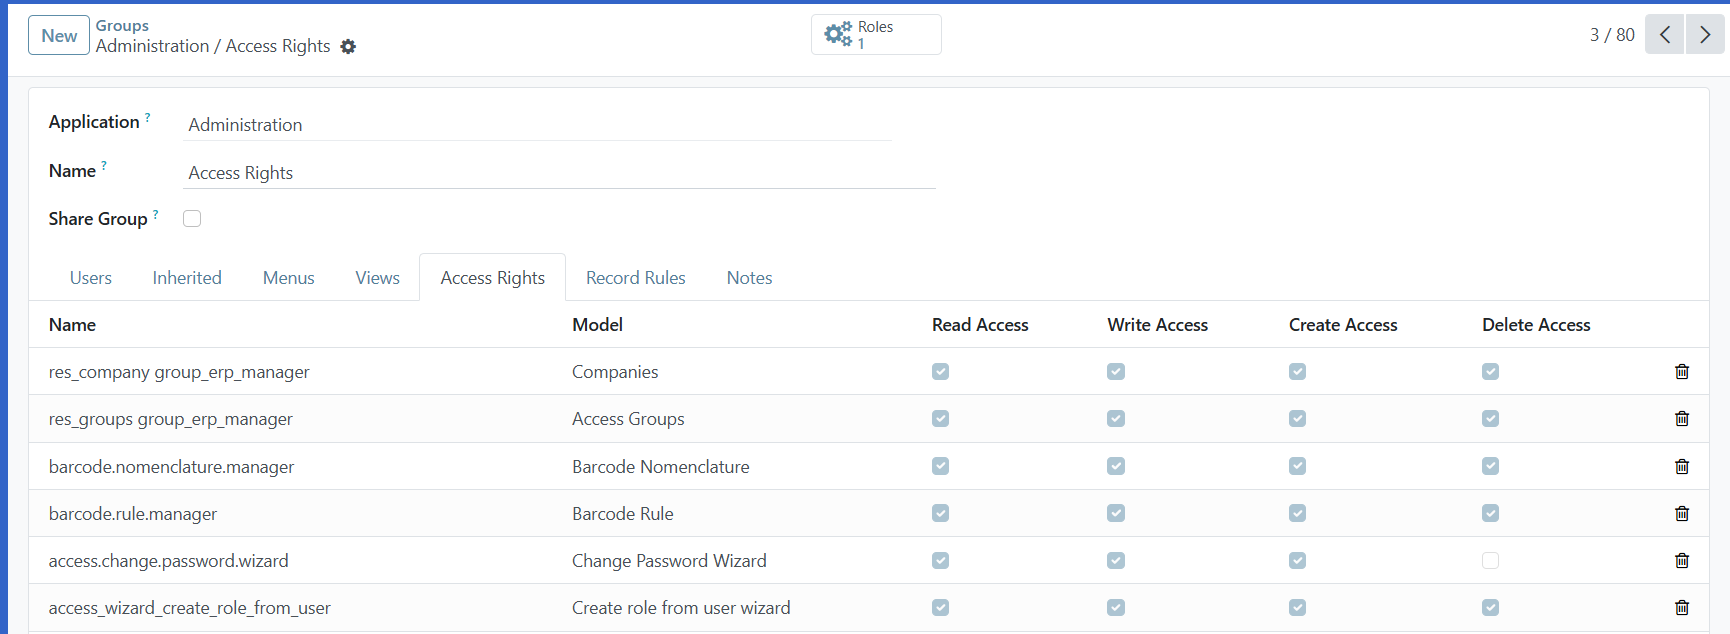Image resolution: width=1730 pixels, height=634 pixels.
Task: Toggle Write Access for Access Groups
Action: click(x=1116, y=418)
